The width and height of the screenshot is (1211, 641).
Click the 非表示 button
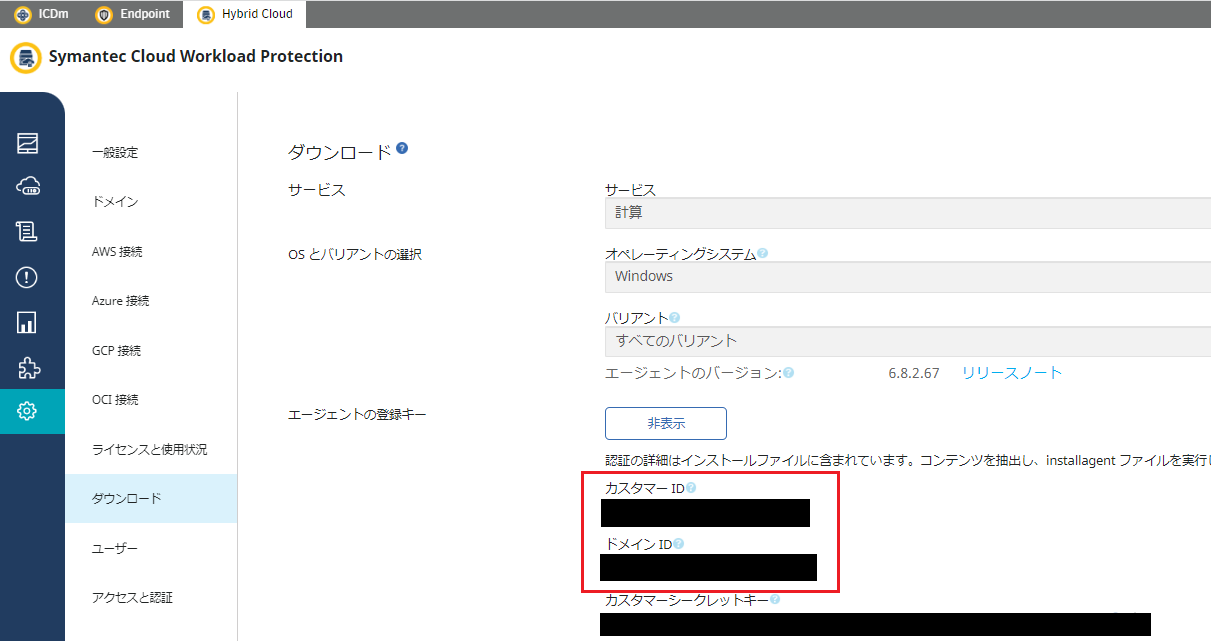666,423
